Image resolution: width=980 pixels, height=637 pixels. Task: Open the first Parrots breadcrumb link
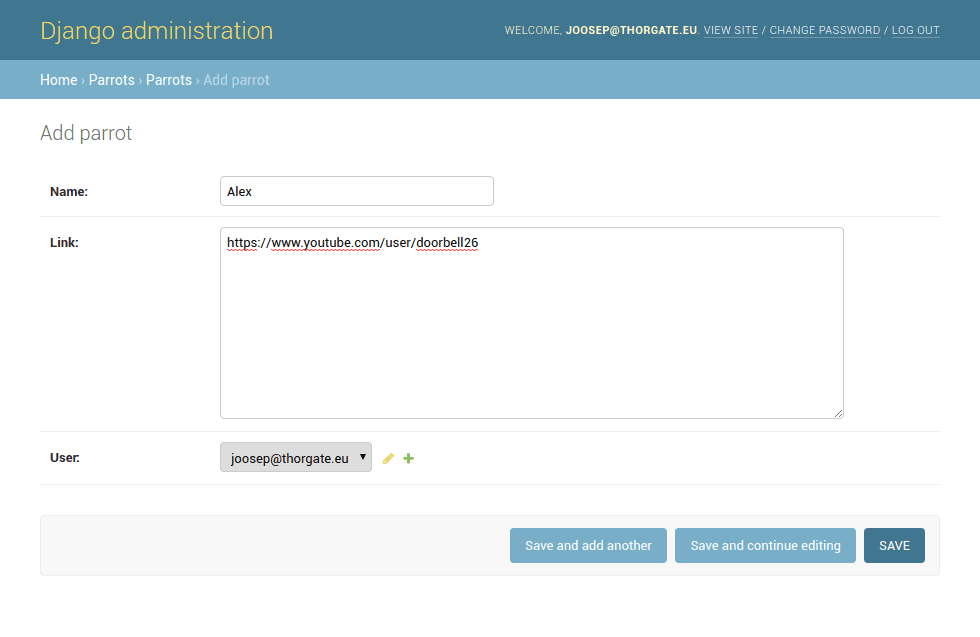pos(111,80)
